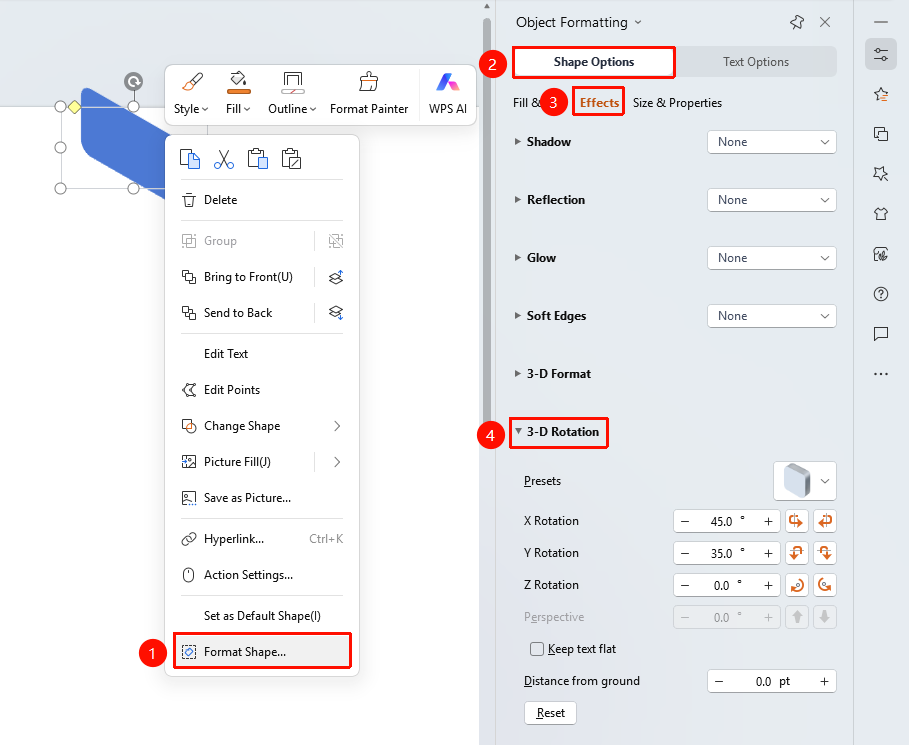The image size is (909, 745).
Task: Open the properties sliders sidebar icon
Action: pyautogui.click(x=881, y=55)
